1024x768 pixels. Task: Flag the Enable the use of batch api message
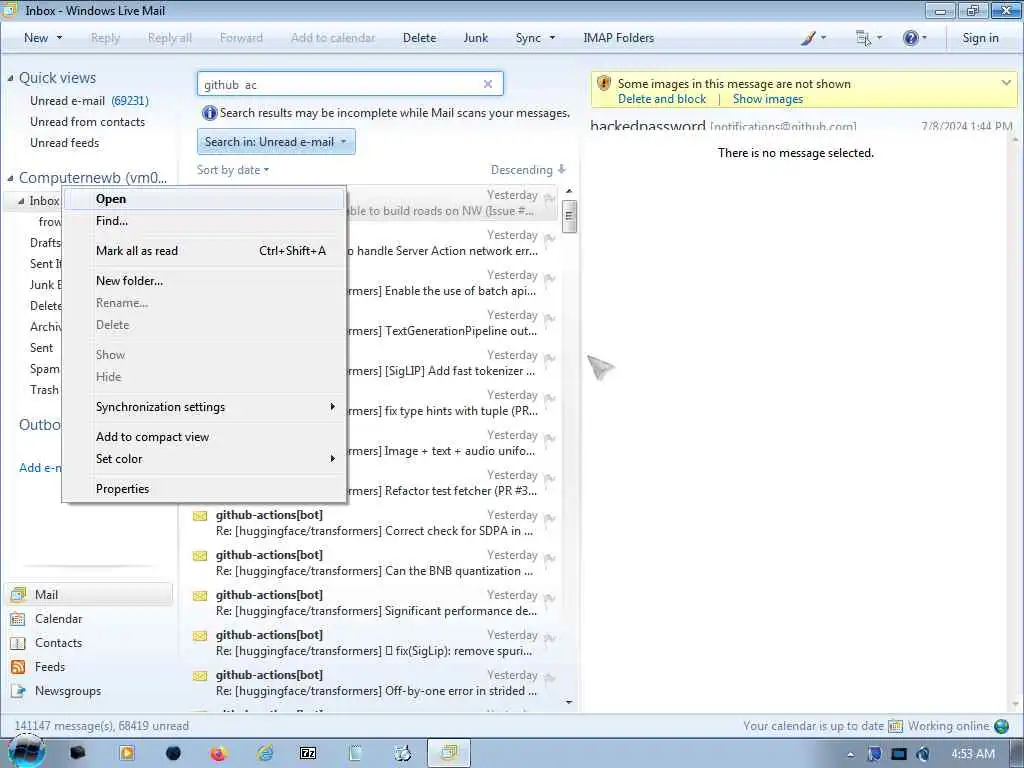pos(549,279)
